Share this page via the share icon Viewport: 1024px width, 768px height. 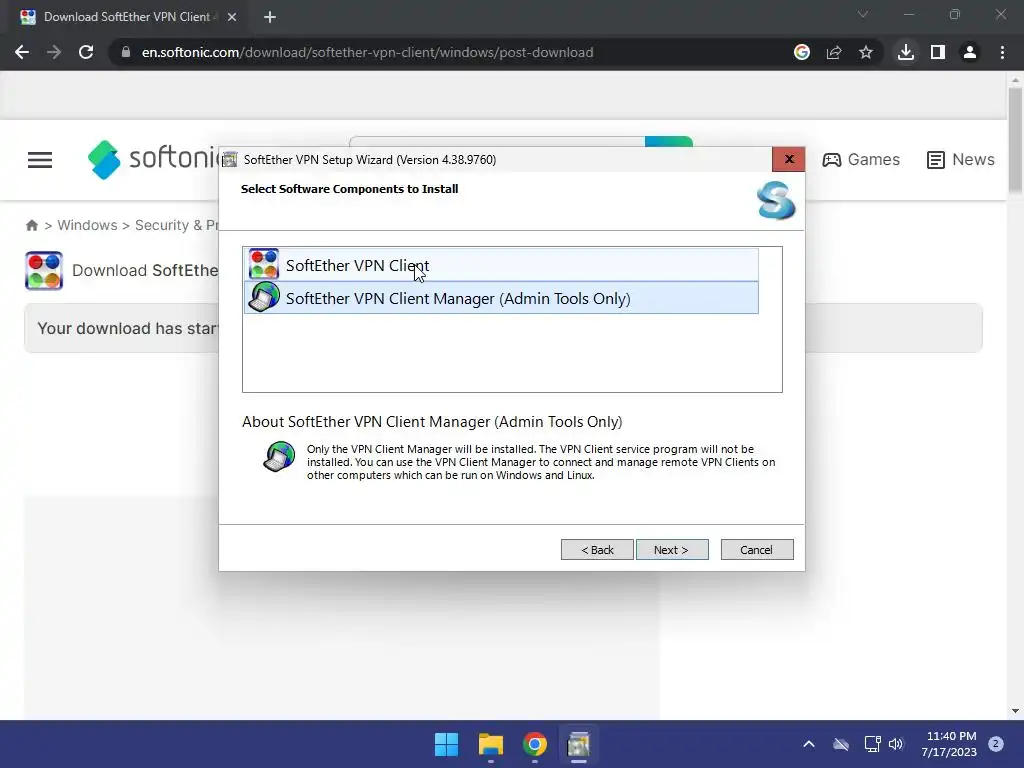tap(834, 52)
